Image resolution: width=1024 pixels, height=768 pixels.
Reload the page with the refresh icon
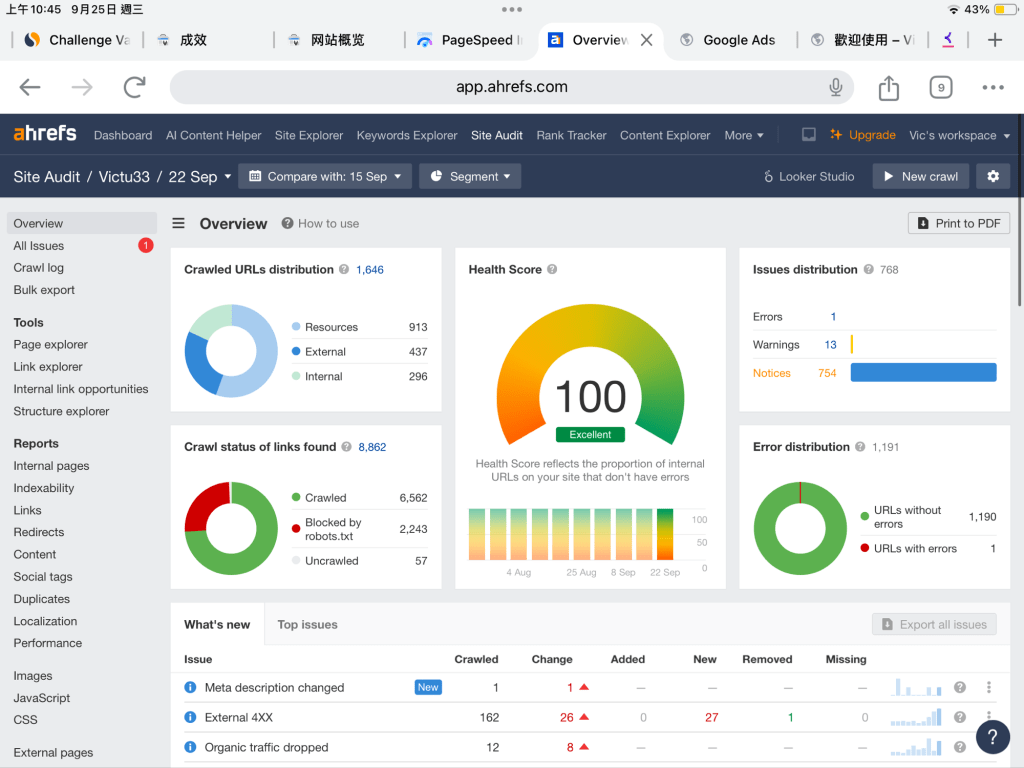[x=134, y=88]
